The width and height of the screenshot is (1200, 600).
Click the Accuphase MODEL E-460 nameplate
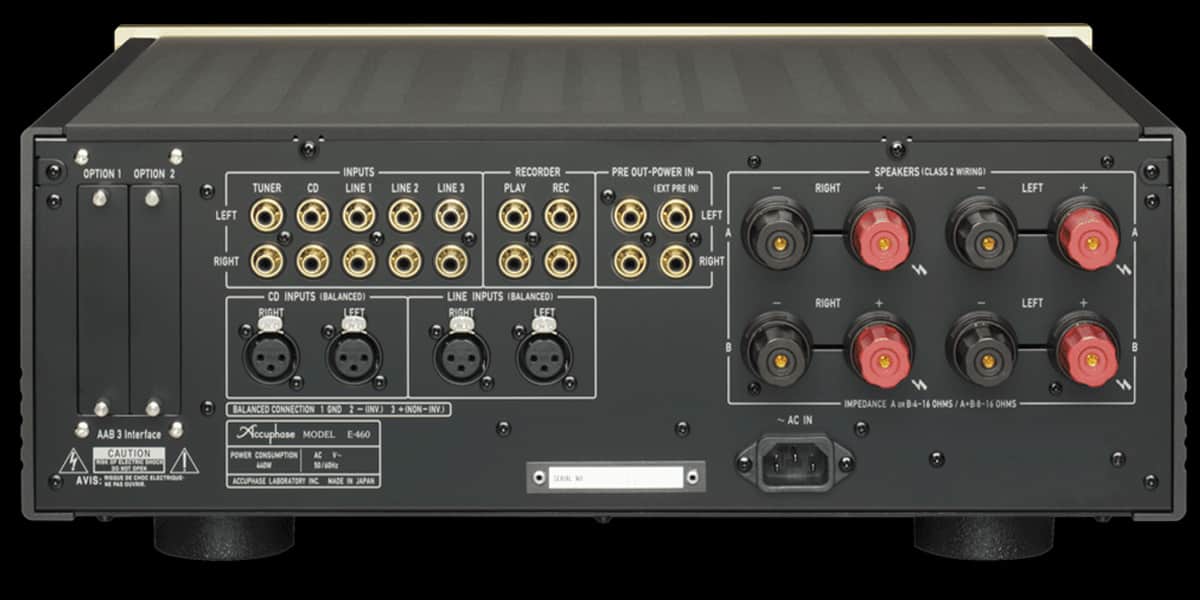tap(305, 437)
